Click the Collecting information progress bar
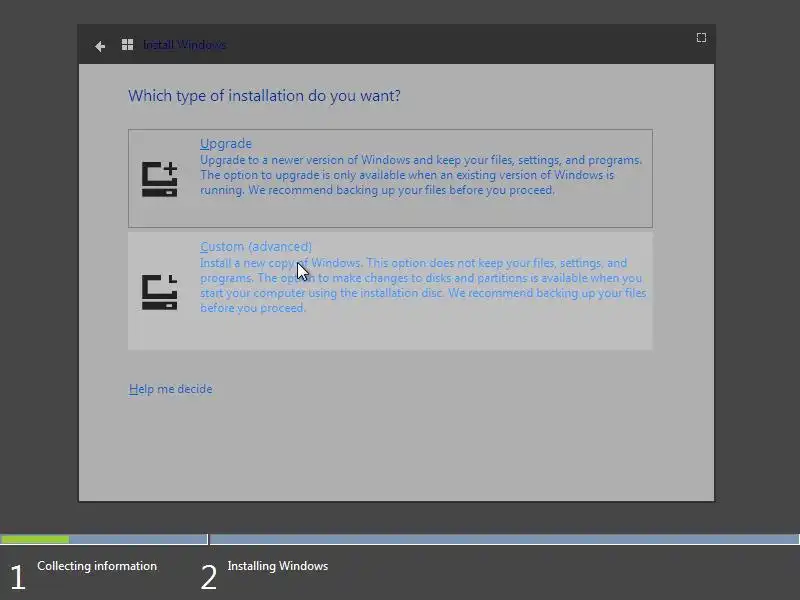800x600 pixels. (104, 539)
